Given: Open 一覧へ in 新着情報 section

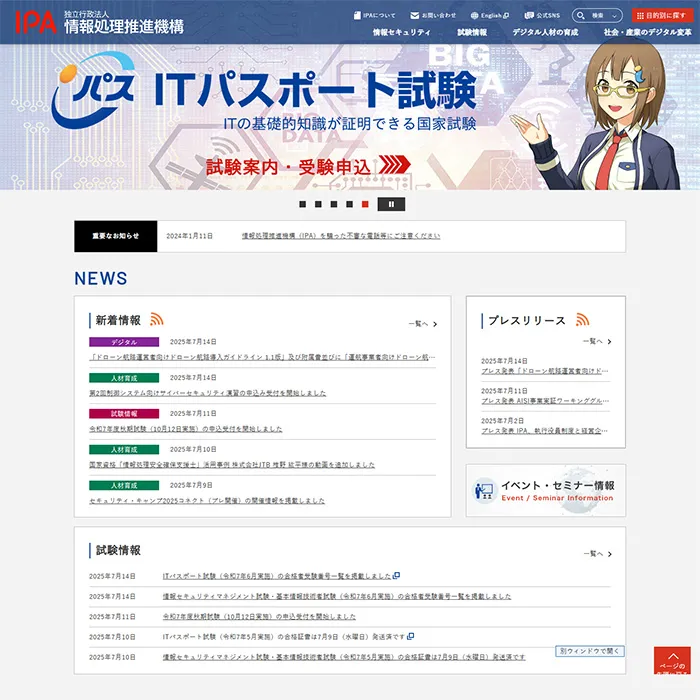Looking at the screenshot, I should coord(423,324).
